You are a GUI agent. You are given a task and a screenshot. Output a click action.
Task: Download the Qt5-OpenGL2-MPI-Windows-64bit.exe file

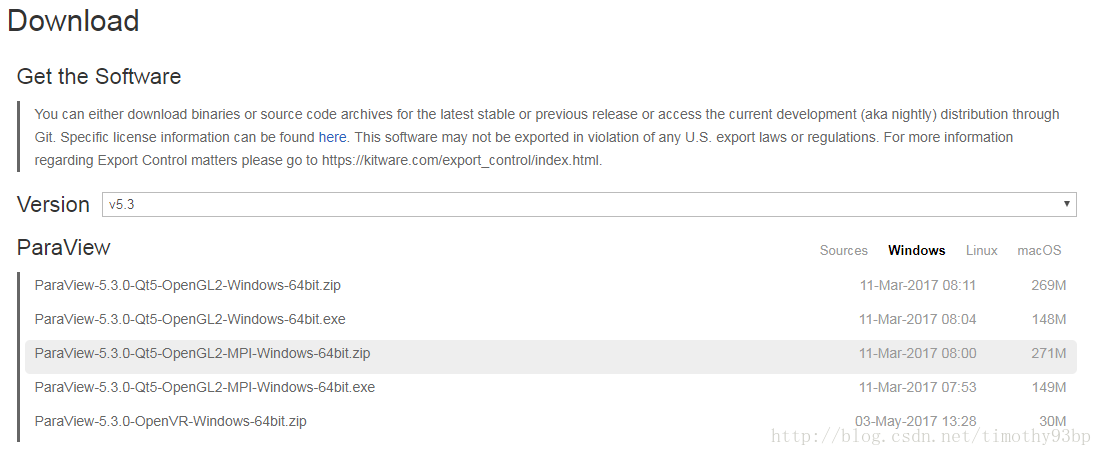[204, 387]
